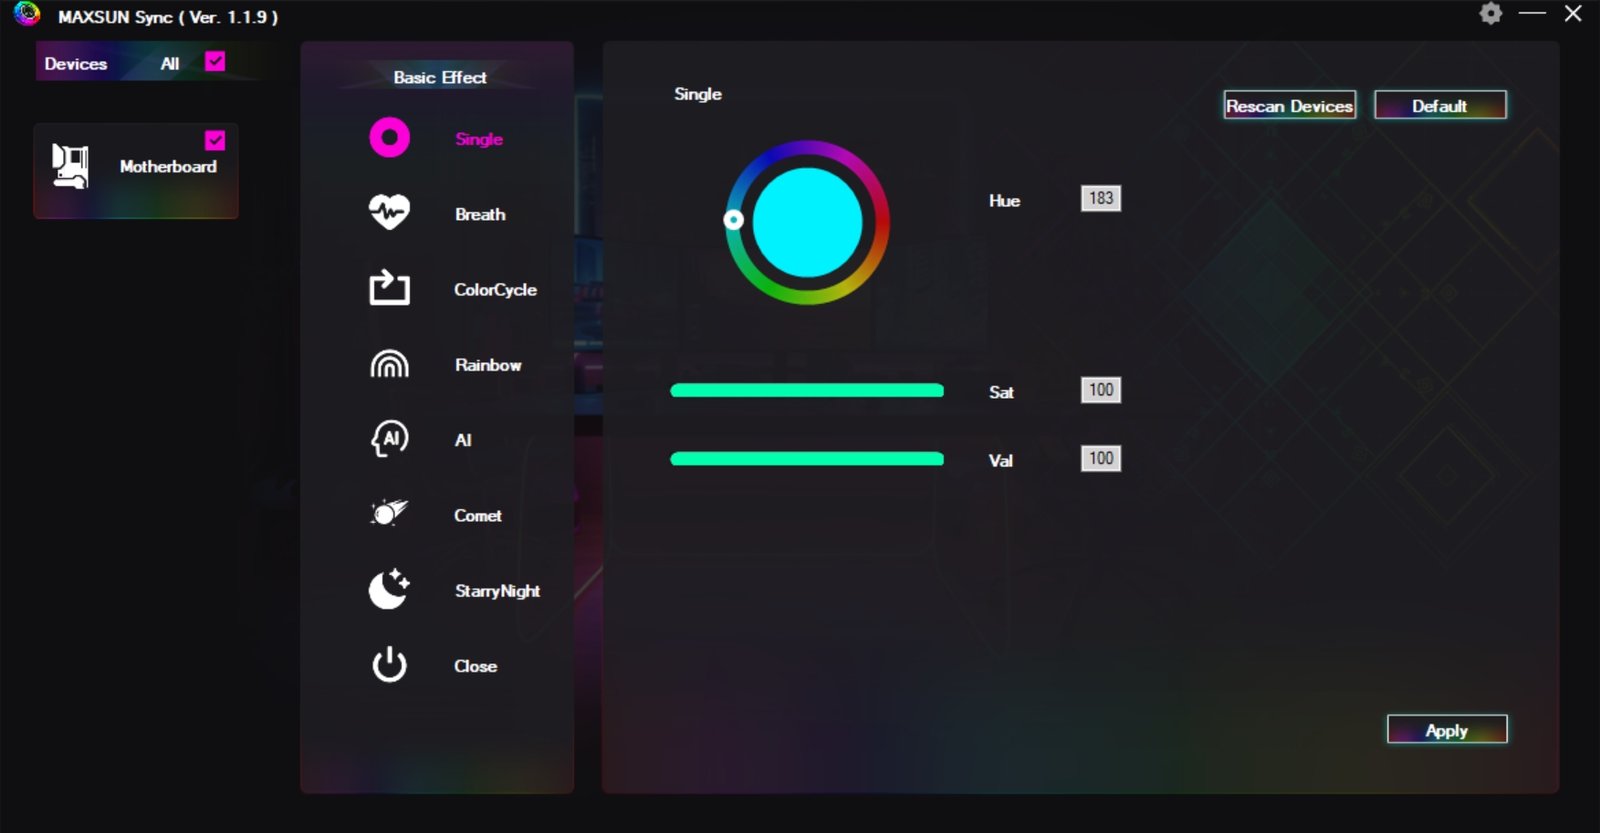
Task: Choose the Comet effect label
Action: click(478, 516)
